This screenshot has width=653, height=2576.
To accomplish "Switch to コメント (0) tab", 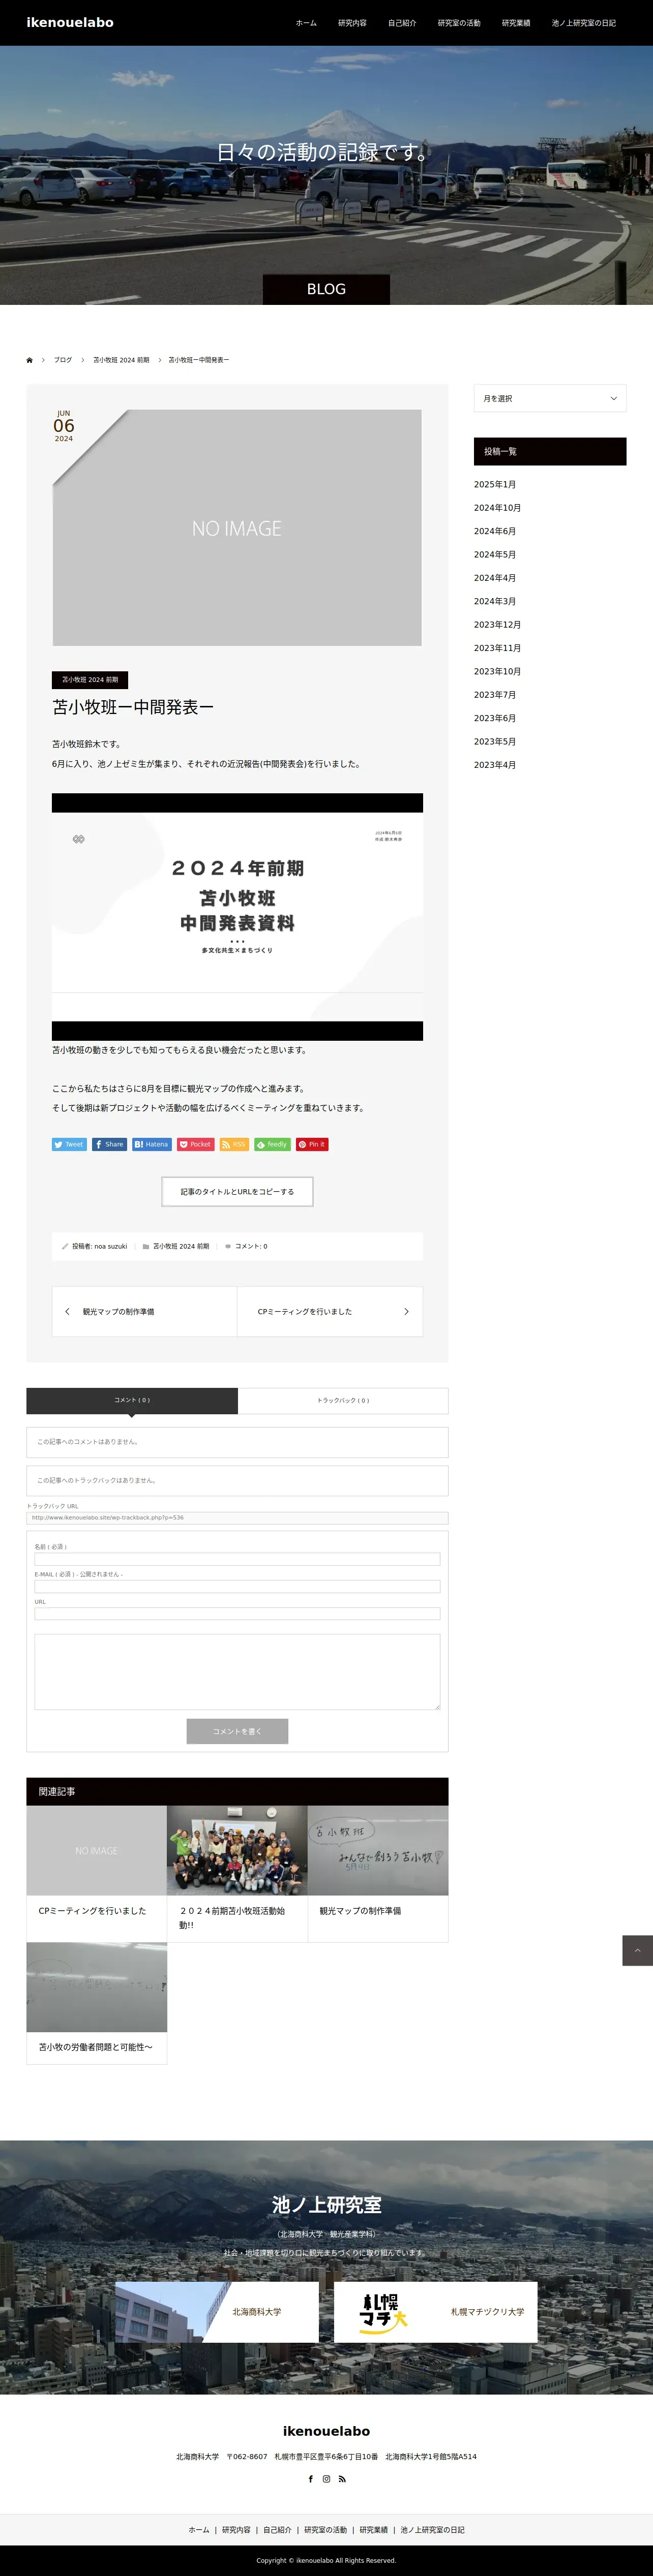I will [x=132, y=1400].
